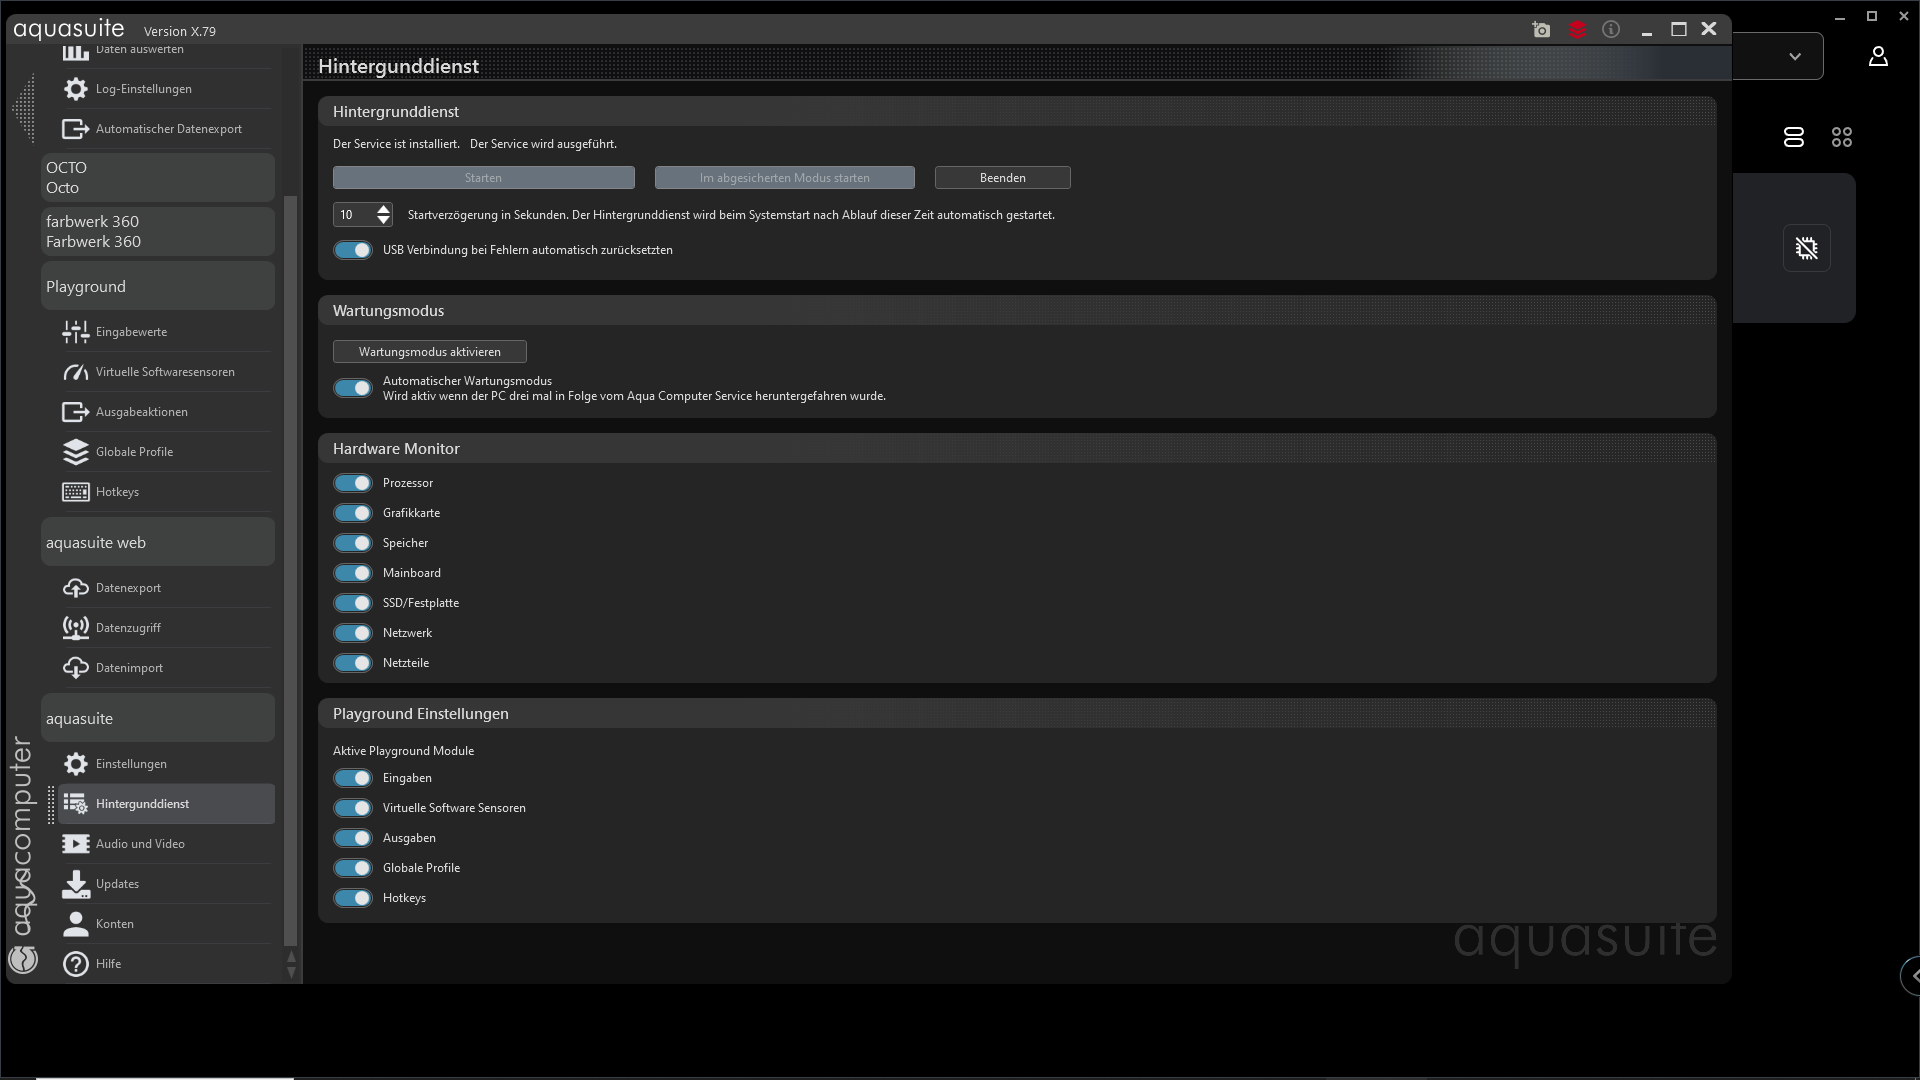The width and height of the screenshot is (1920, 1080).
Task: Collapse the Playground sidebar section header
Action: (158, 287)
